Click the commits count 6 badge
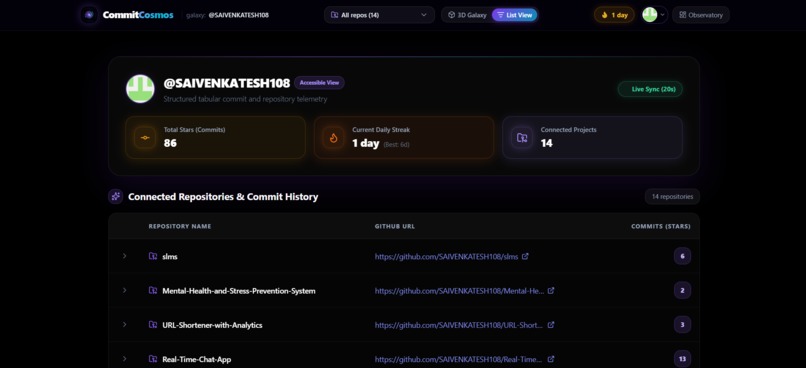 tap(682, 256)
